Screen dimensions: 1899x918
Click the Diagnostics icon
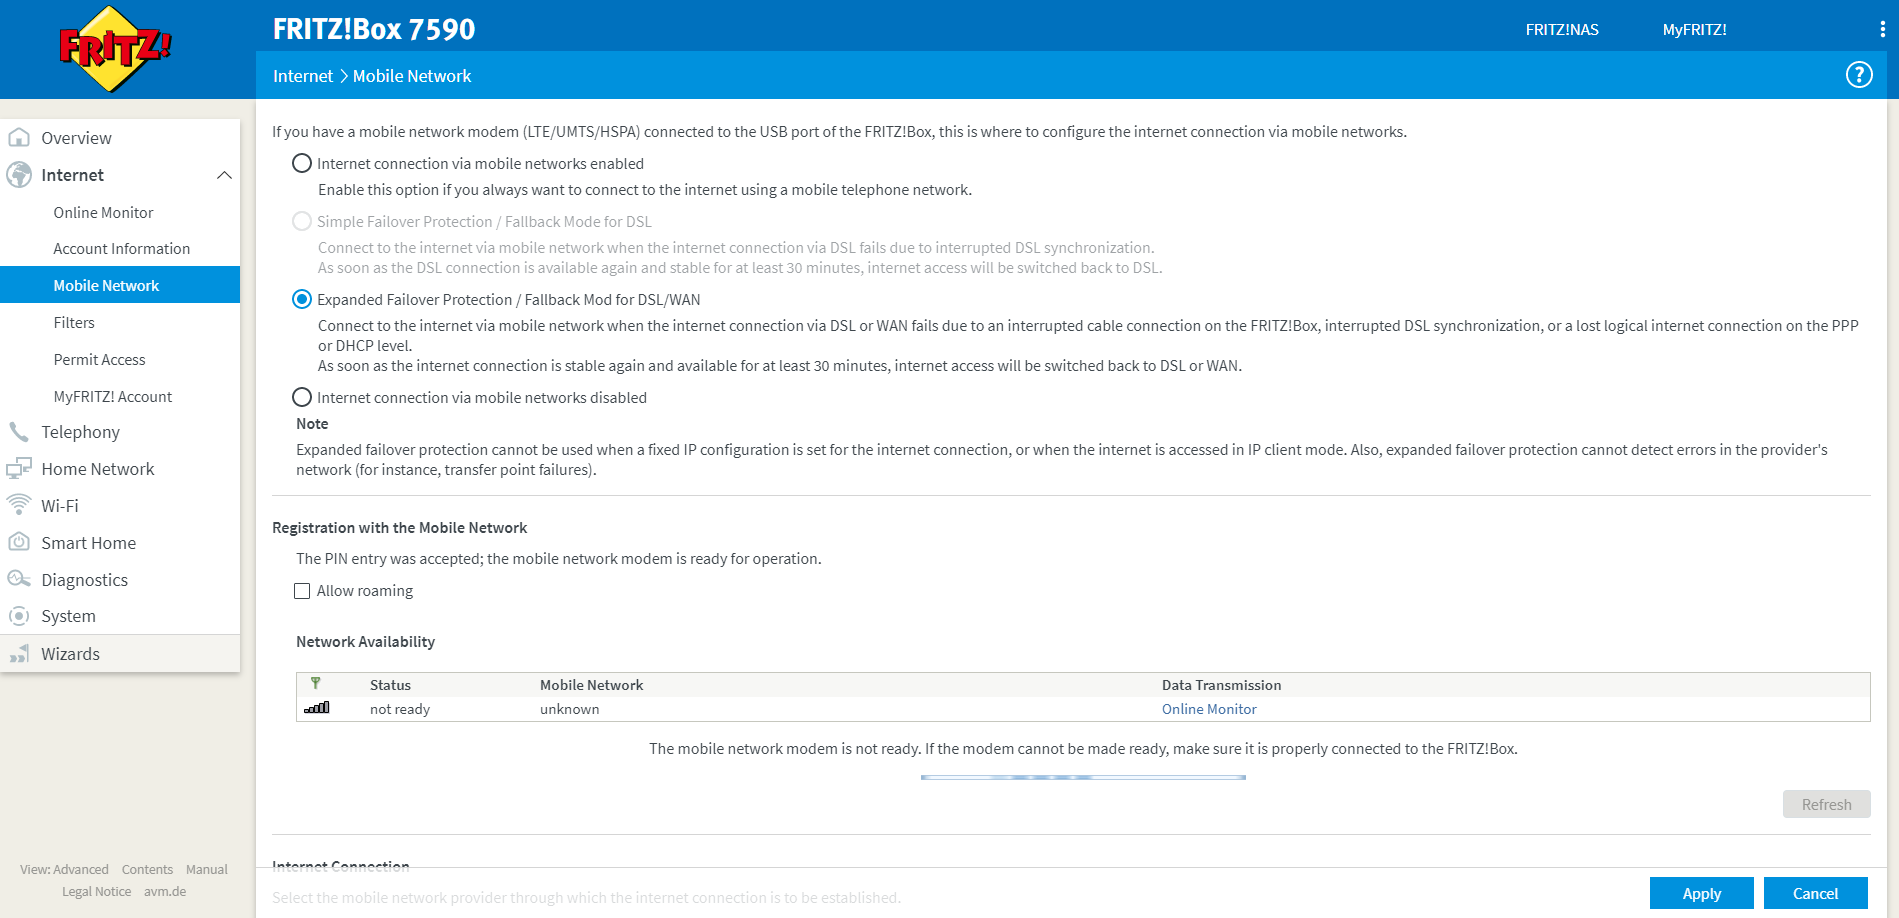tap(19, 580)
